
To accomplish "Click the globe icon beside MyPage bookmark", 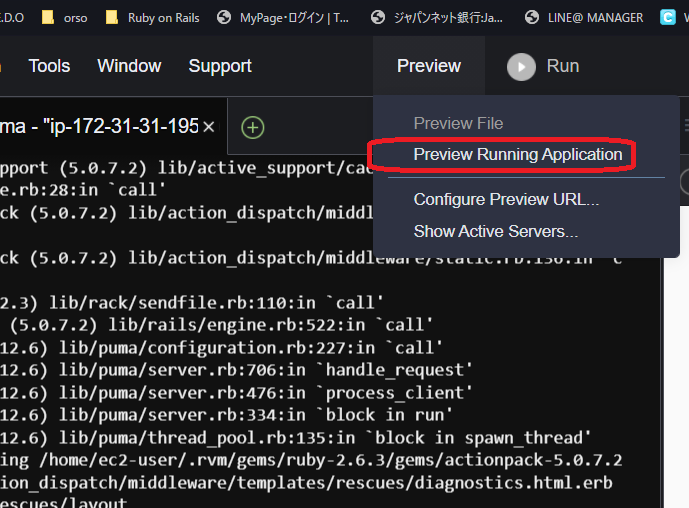I will coord(224,18).
